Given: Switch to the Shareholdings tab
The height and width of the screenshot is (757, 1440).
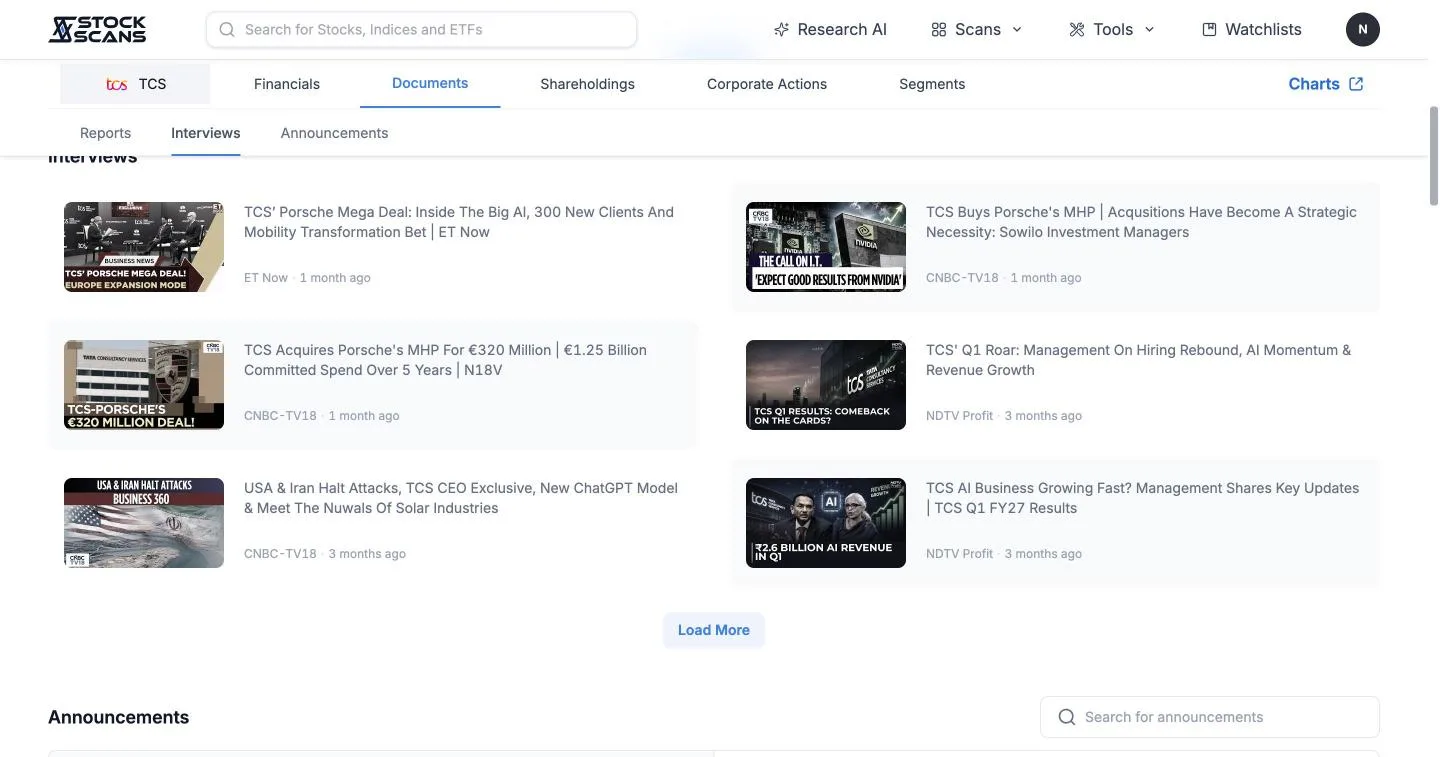Looking at the screenshot, I should [587, 84].
